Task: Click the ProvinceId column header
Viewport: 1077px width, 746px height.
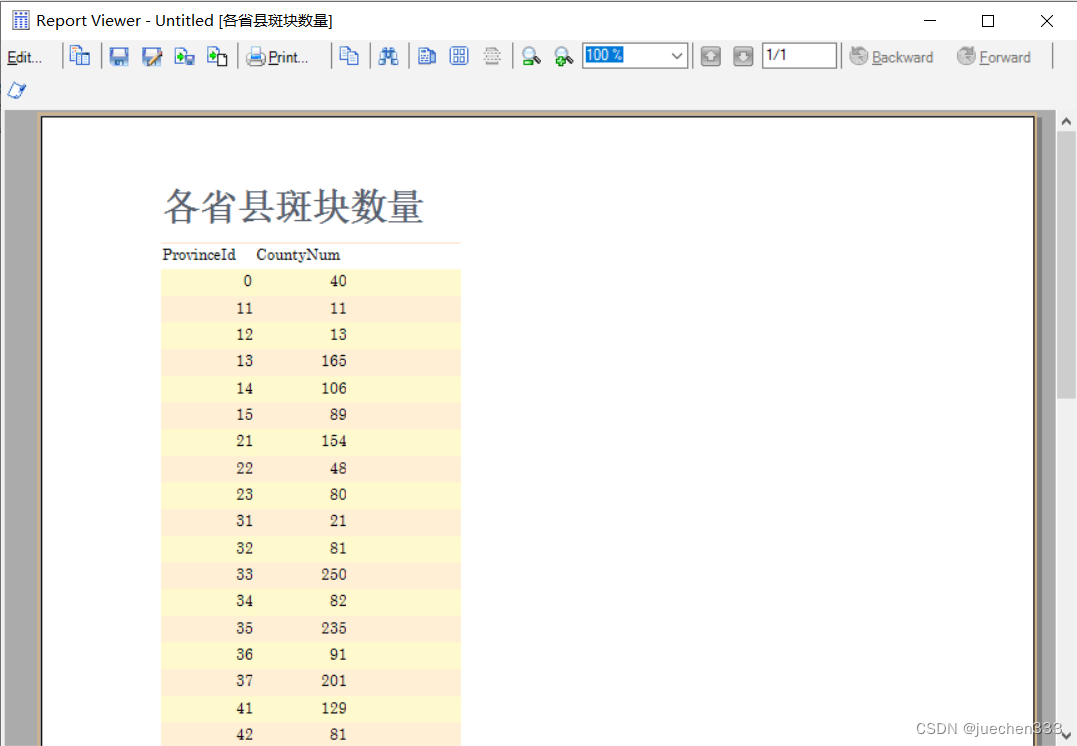Action: pos(199,255)
